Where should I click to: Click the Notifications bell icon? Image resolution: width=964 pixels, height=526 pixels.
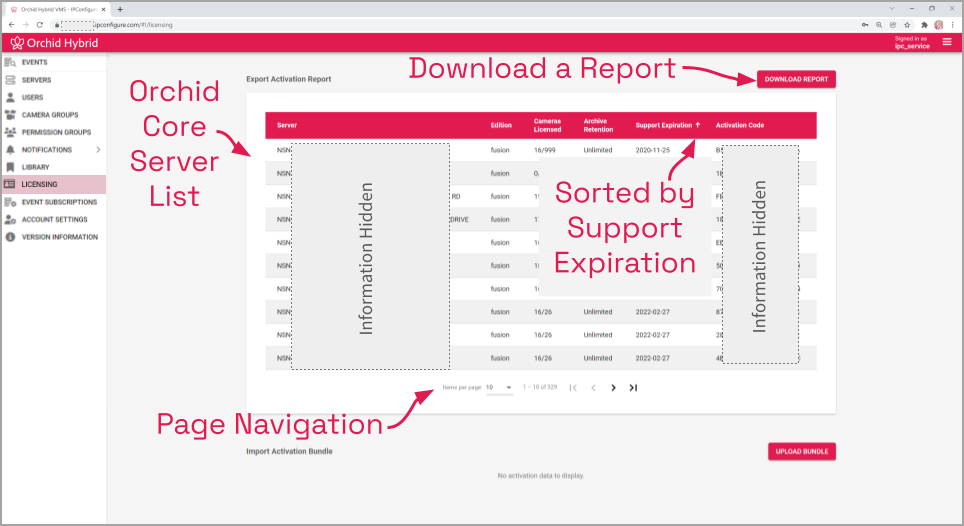point(10,149)
